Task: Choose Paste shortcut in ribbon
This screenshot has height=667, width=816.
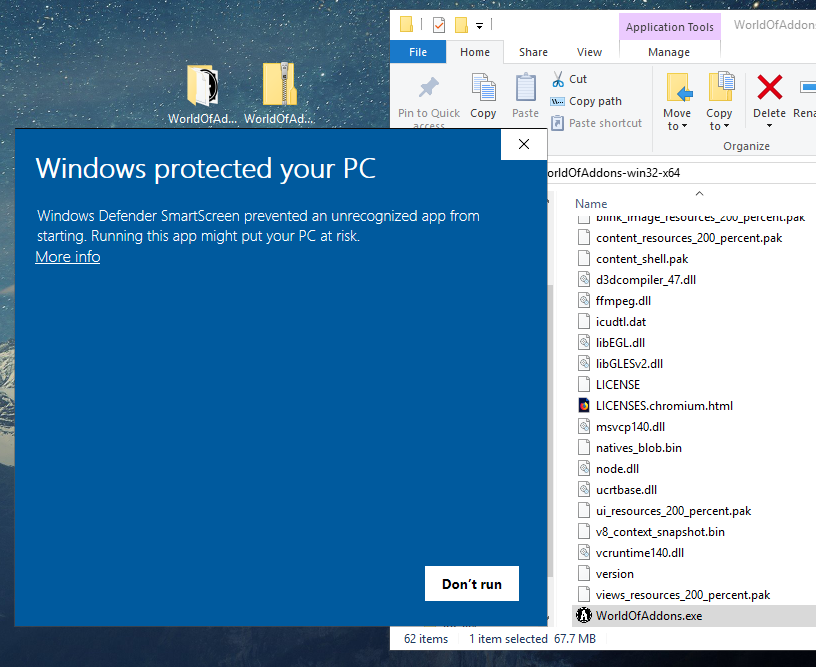Action: tap(596, 123)
